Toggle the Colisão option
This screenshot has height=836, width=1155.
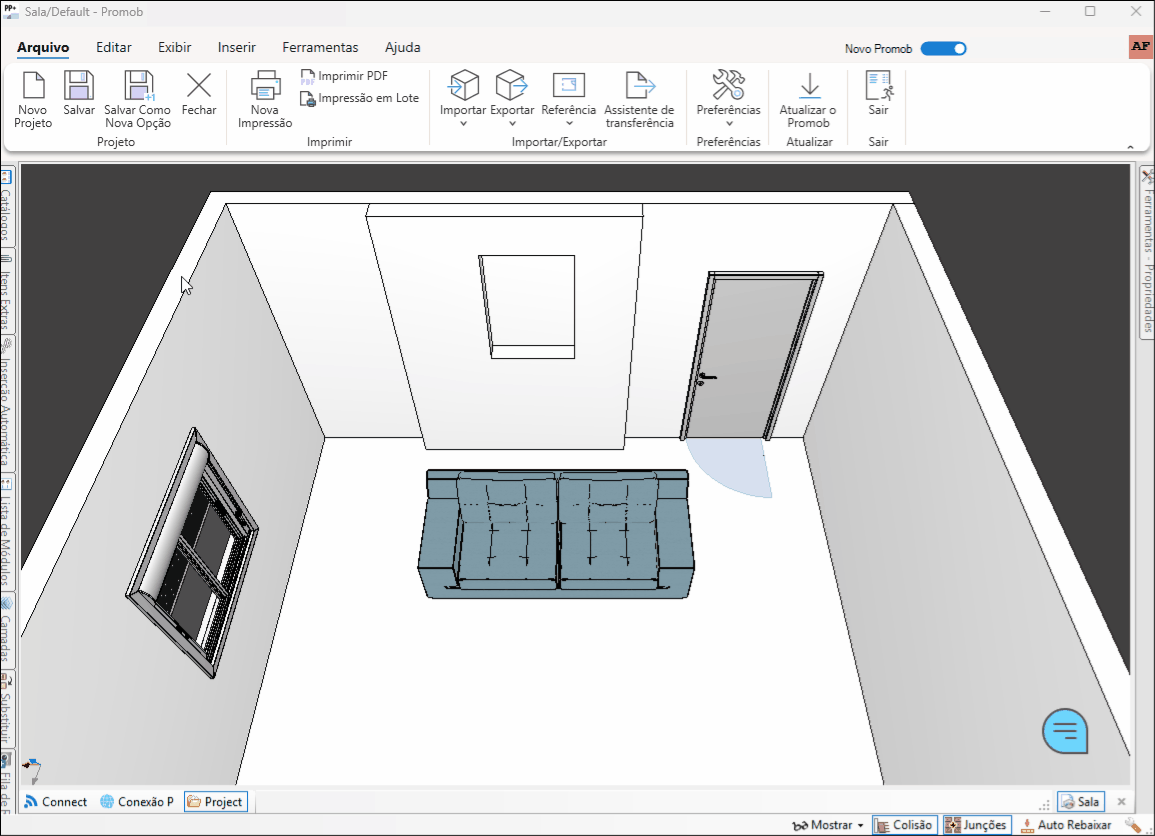pyautogui.click(x=904, y=824)
